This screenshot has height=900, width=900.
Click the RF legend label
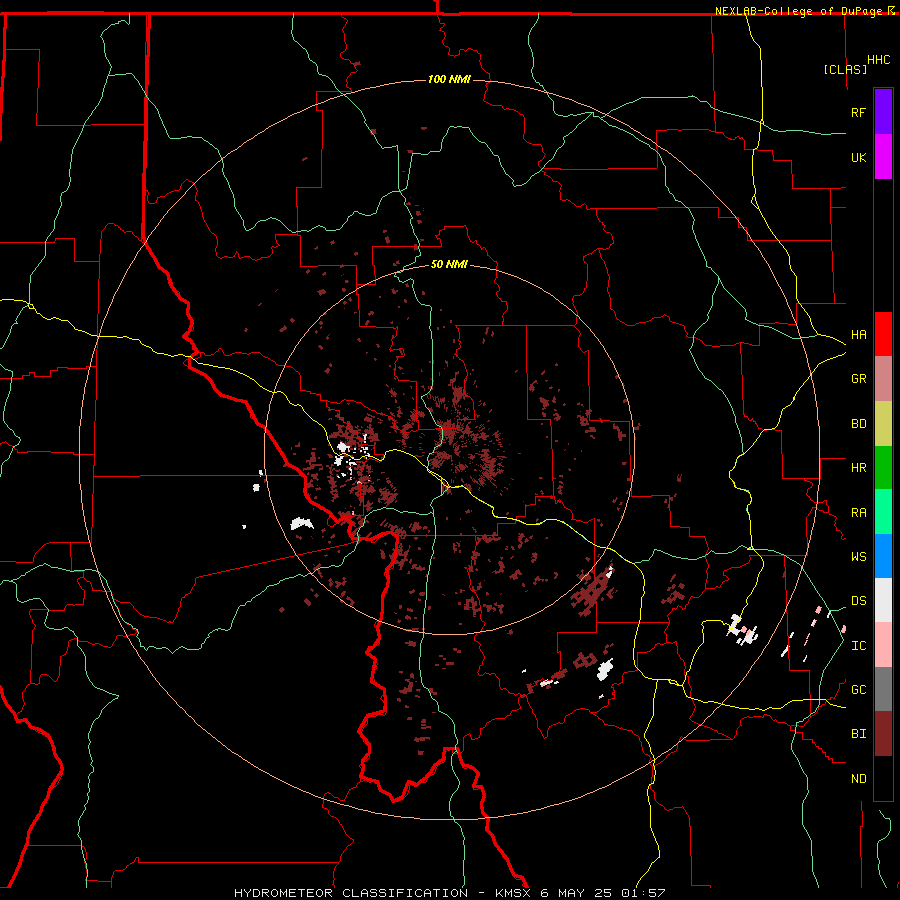click(x=858, y=112)
